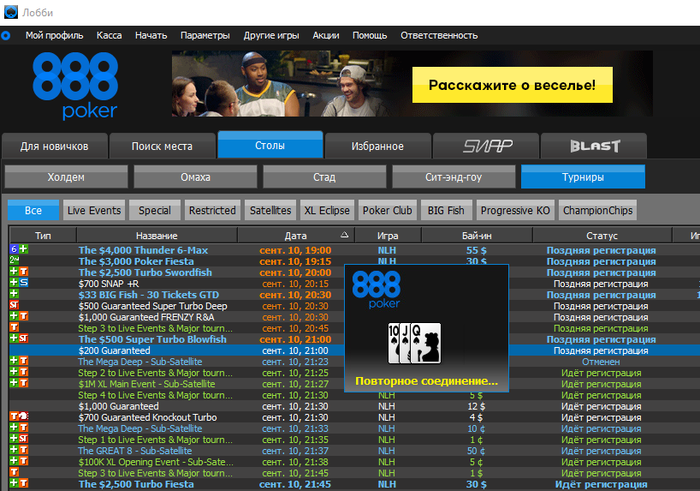Sort by the Название column header
The image size is (700, 491).
click(x=157, y=235)
